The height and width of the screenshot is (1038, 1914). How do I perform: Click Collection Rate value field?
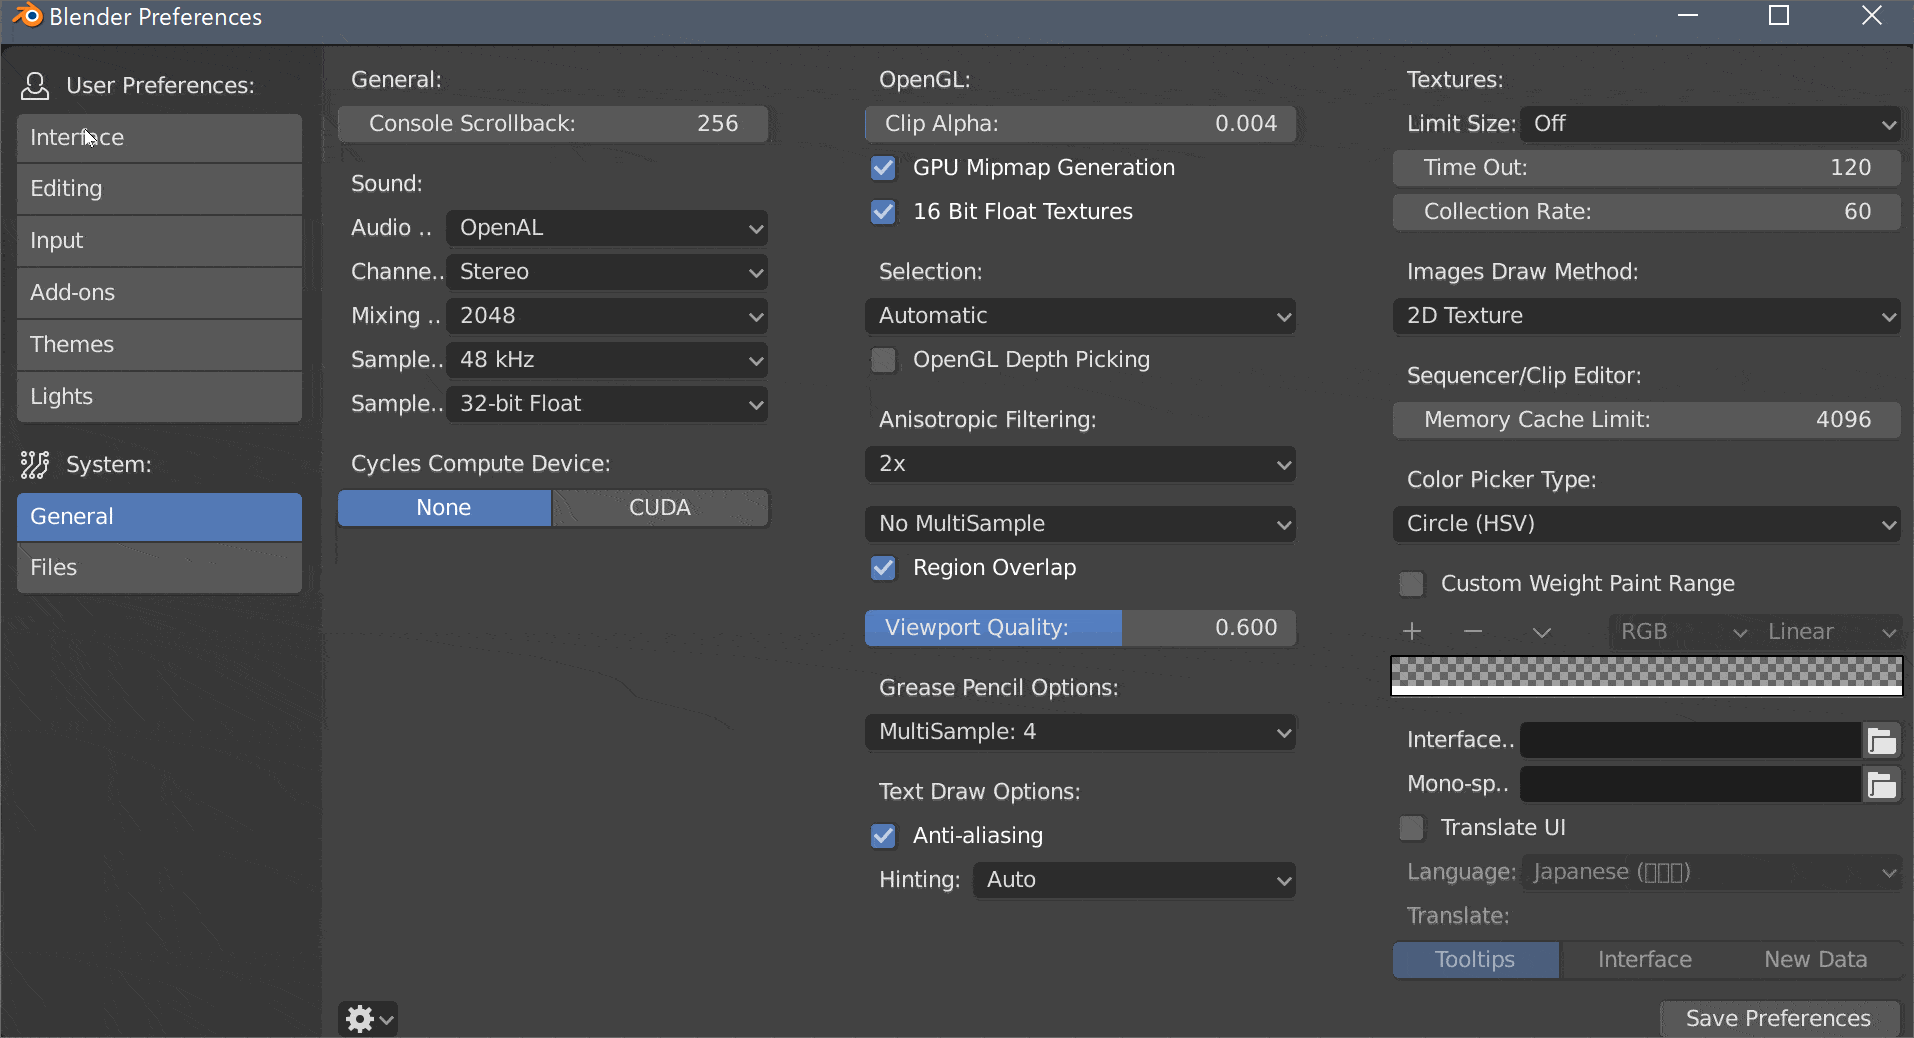click(1646, 212)
